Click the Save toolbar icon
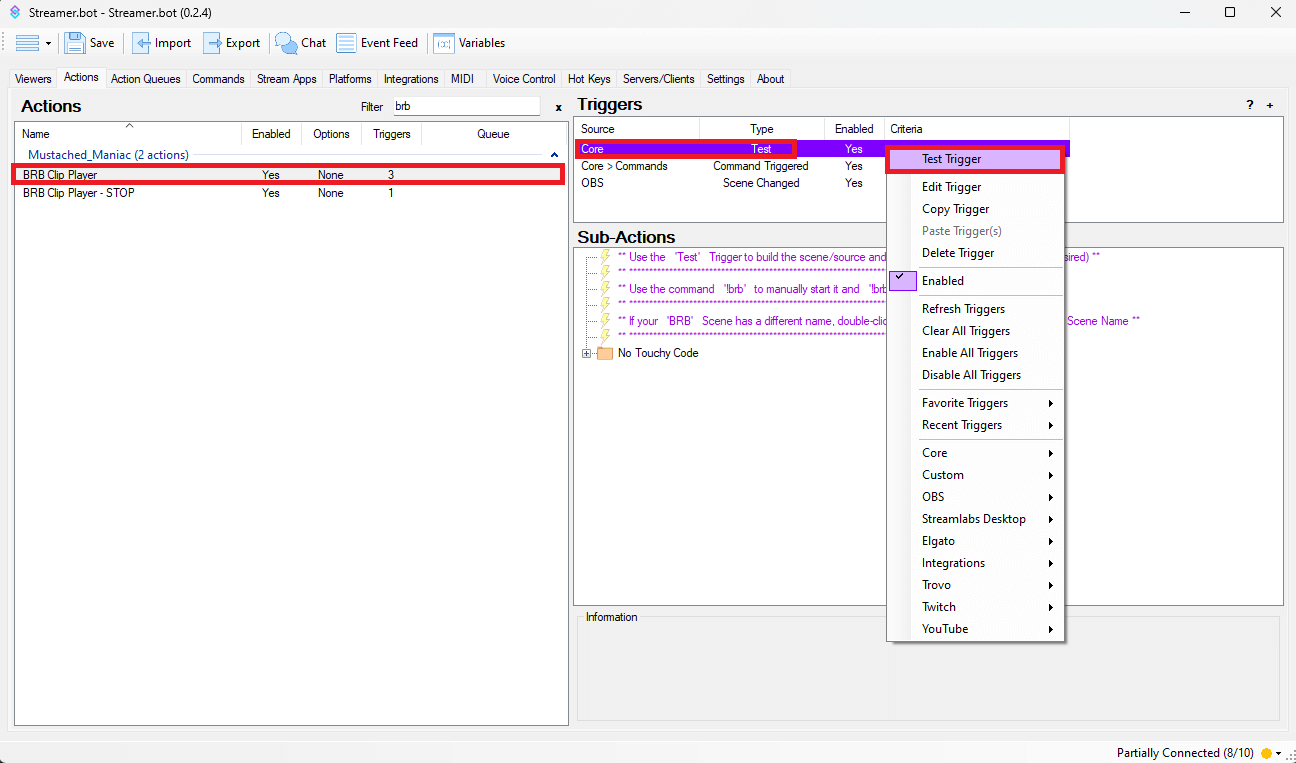 tap(75, 43)
